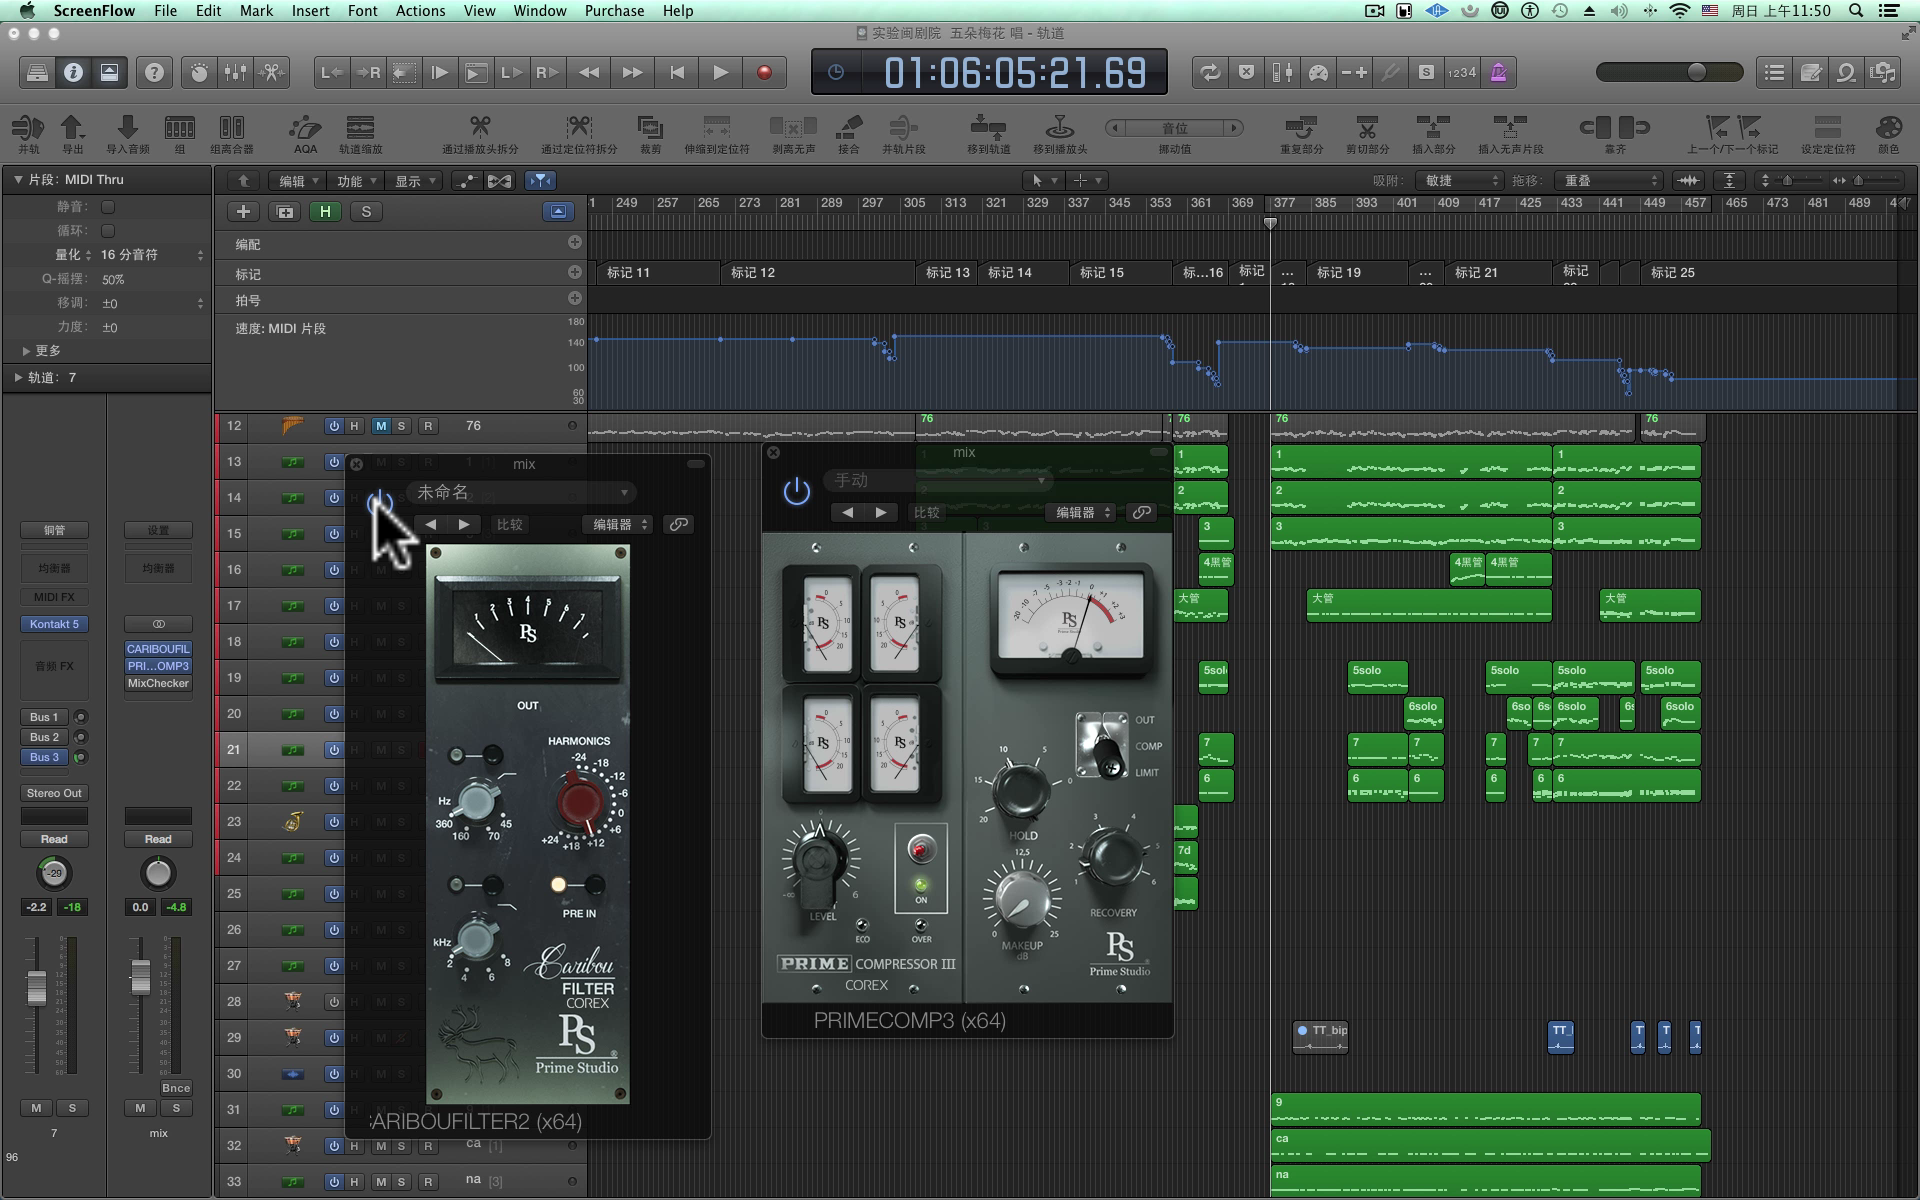Click the AQA toolbar icon

click(305, 134)
